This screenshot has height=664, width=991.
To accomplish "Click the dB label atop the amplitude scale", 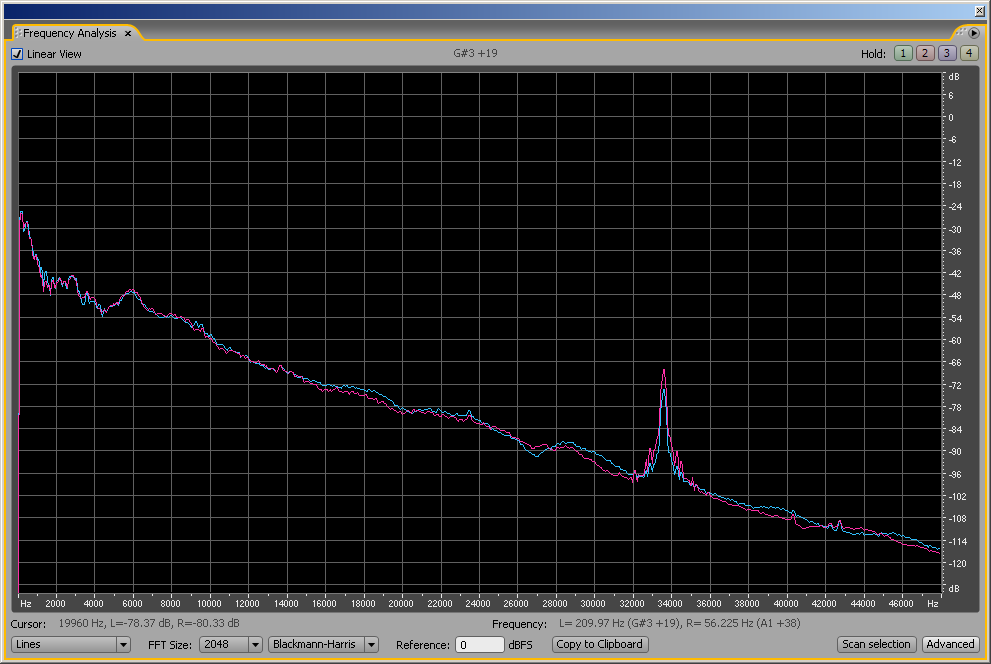I will click(953, 77).
